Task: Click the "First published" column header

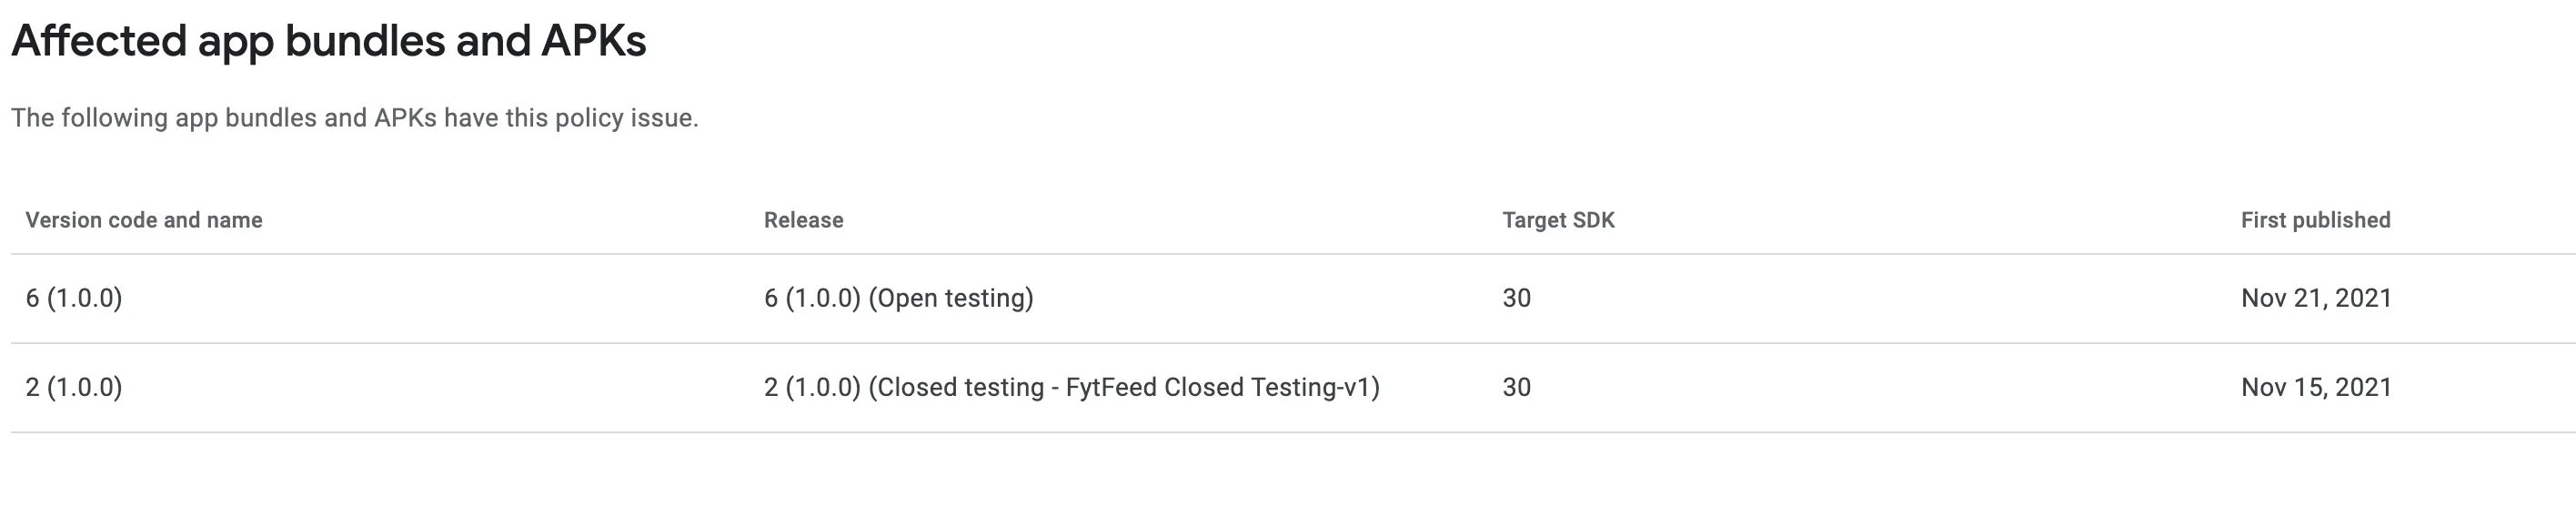Action: click(2315, 220)
